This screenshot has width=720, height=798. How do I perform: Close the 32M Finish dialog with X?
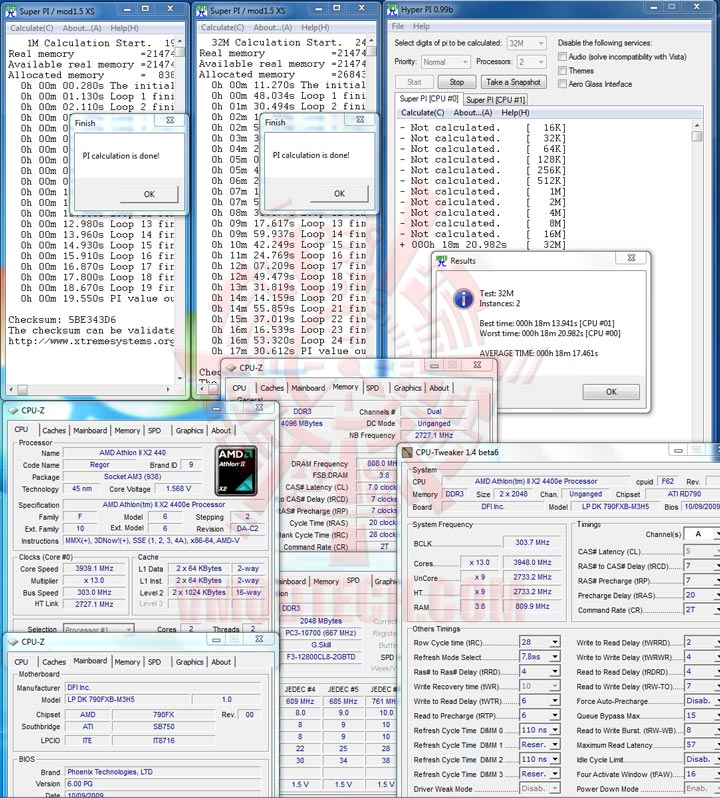[360, 120]
